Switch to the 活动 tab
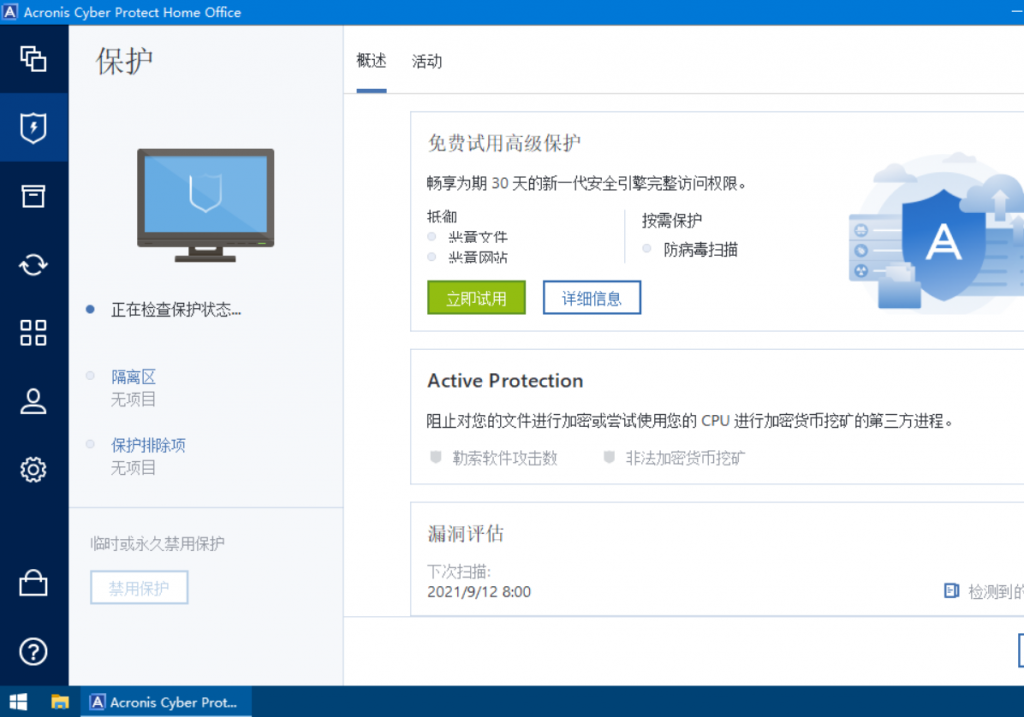The width and height of the screenshot is (1024, 717). pyautogui.click(x=426, y=61)
